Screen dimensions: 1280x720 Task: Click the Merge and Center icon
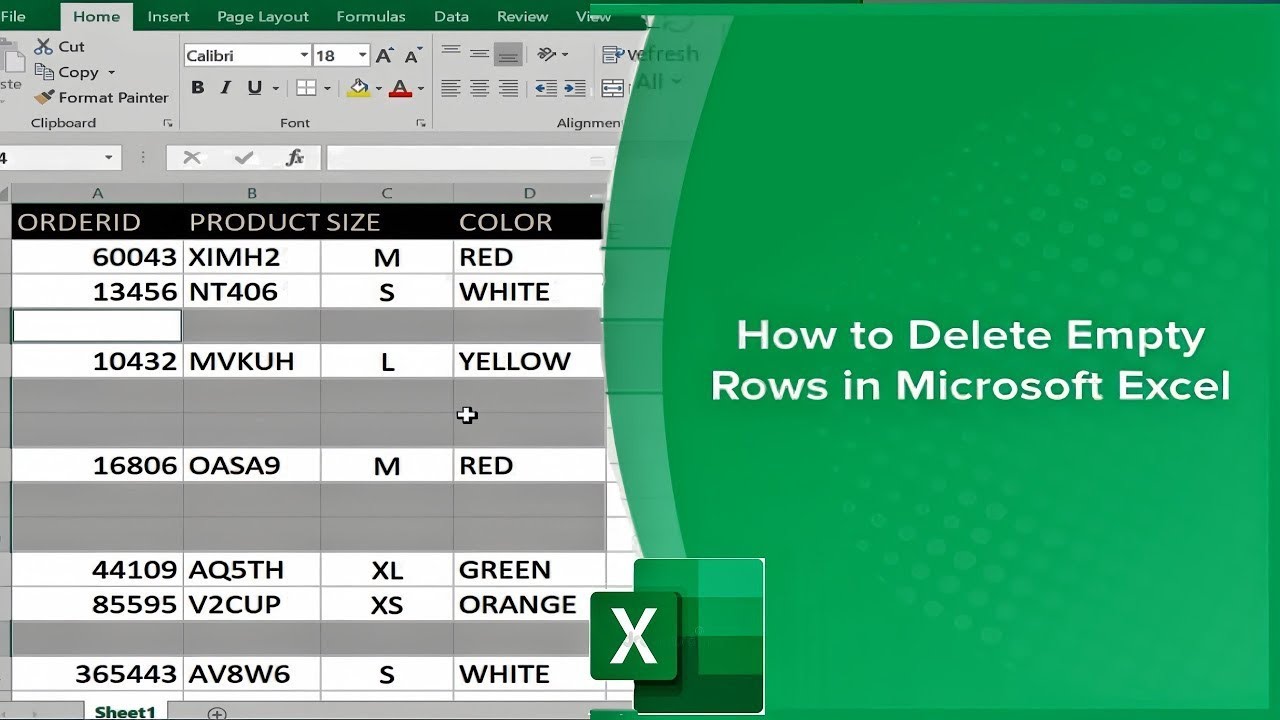pos(612,88)
